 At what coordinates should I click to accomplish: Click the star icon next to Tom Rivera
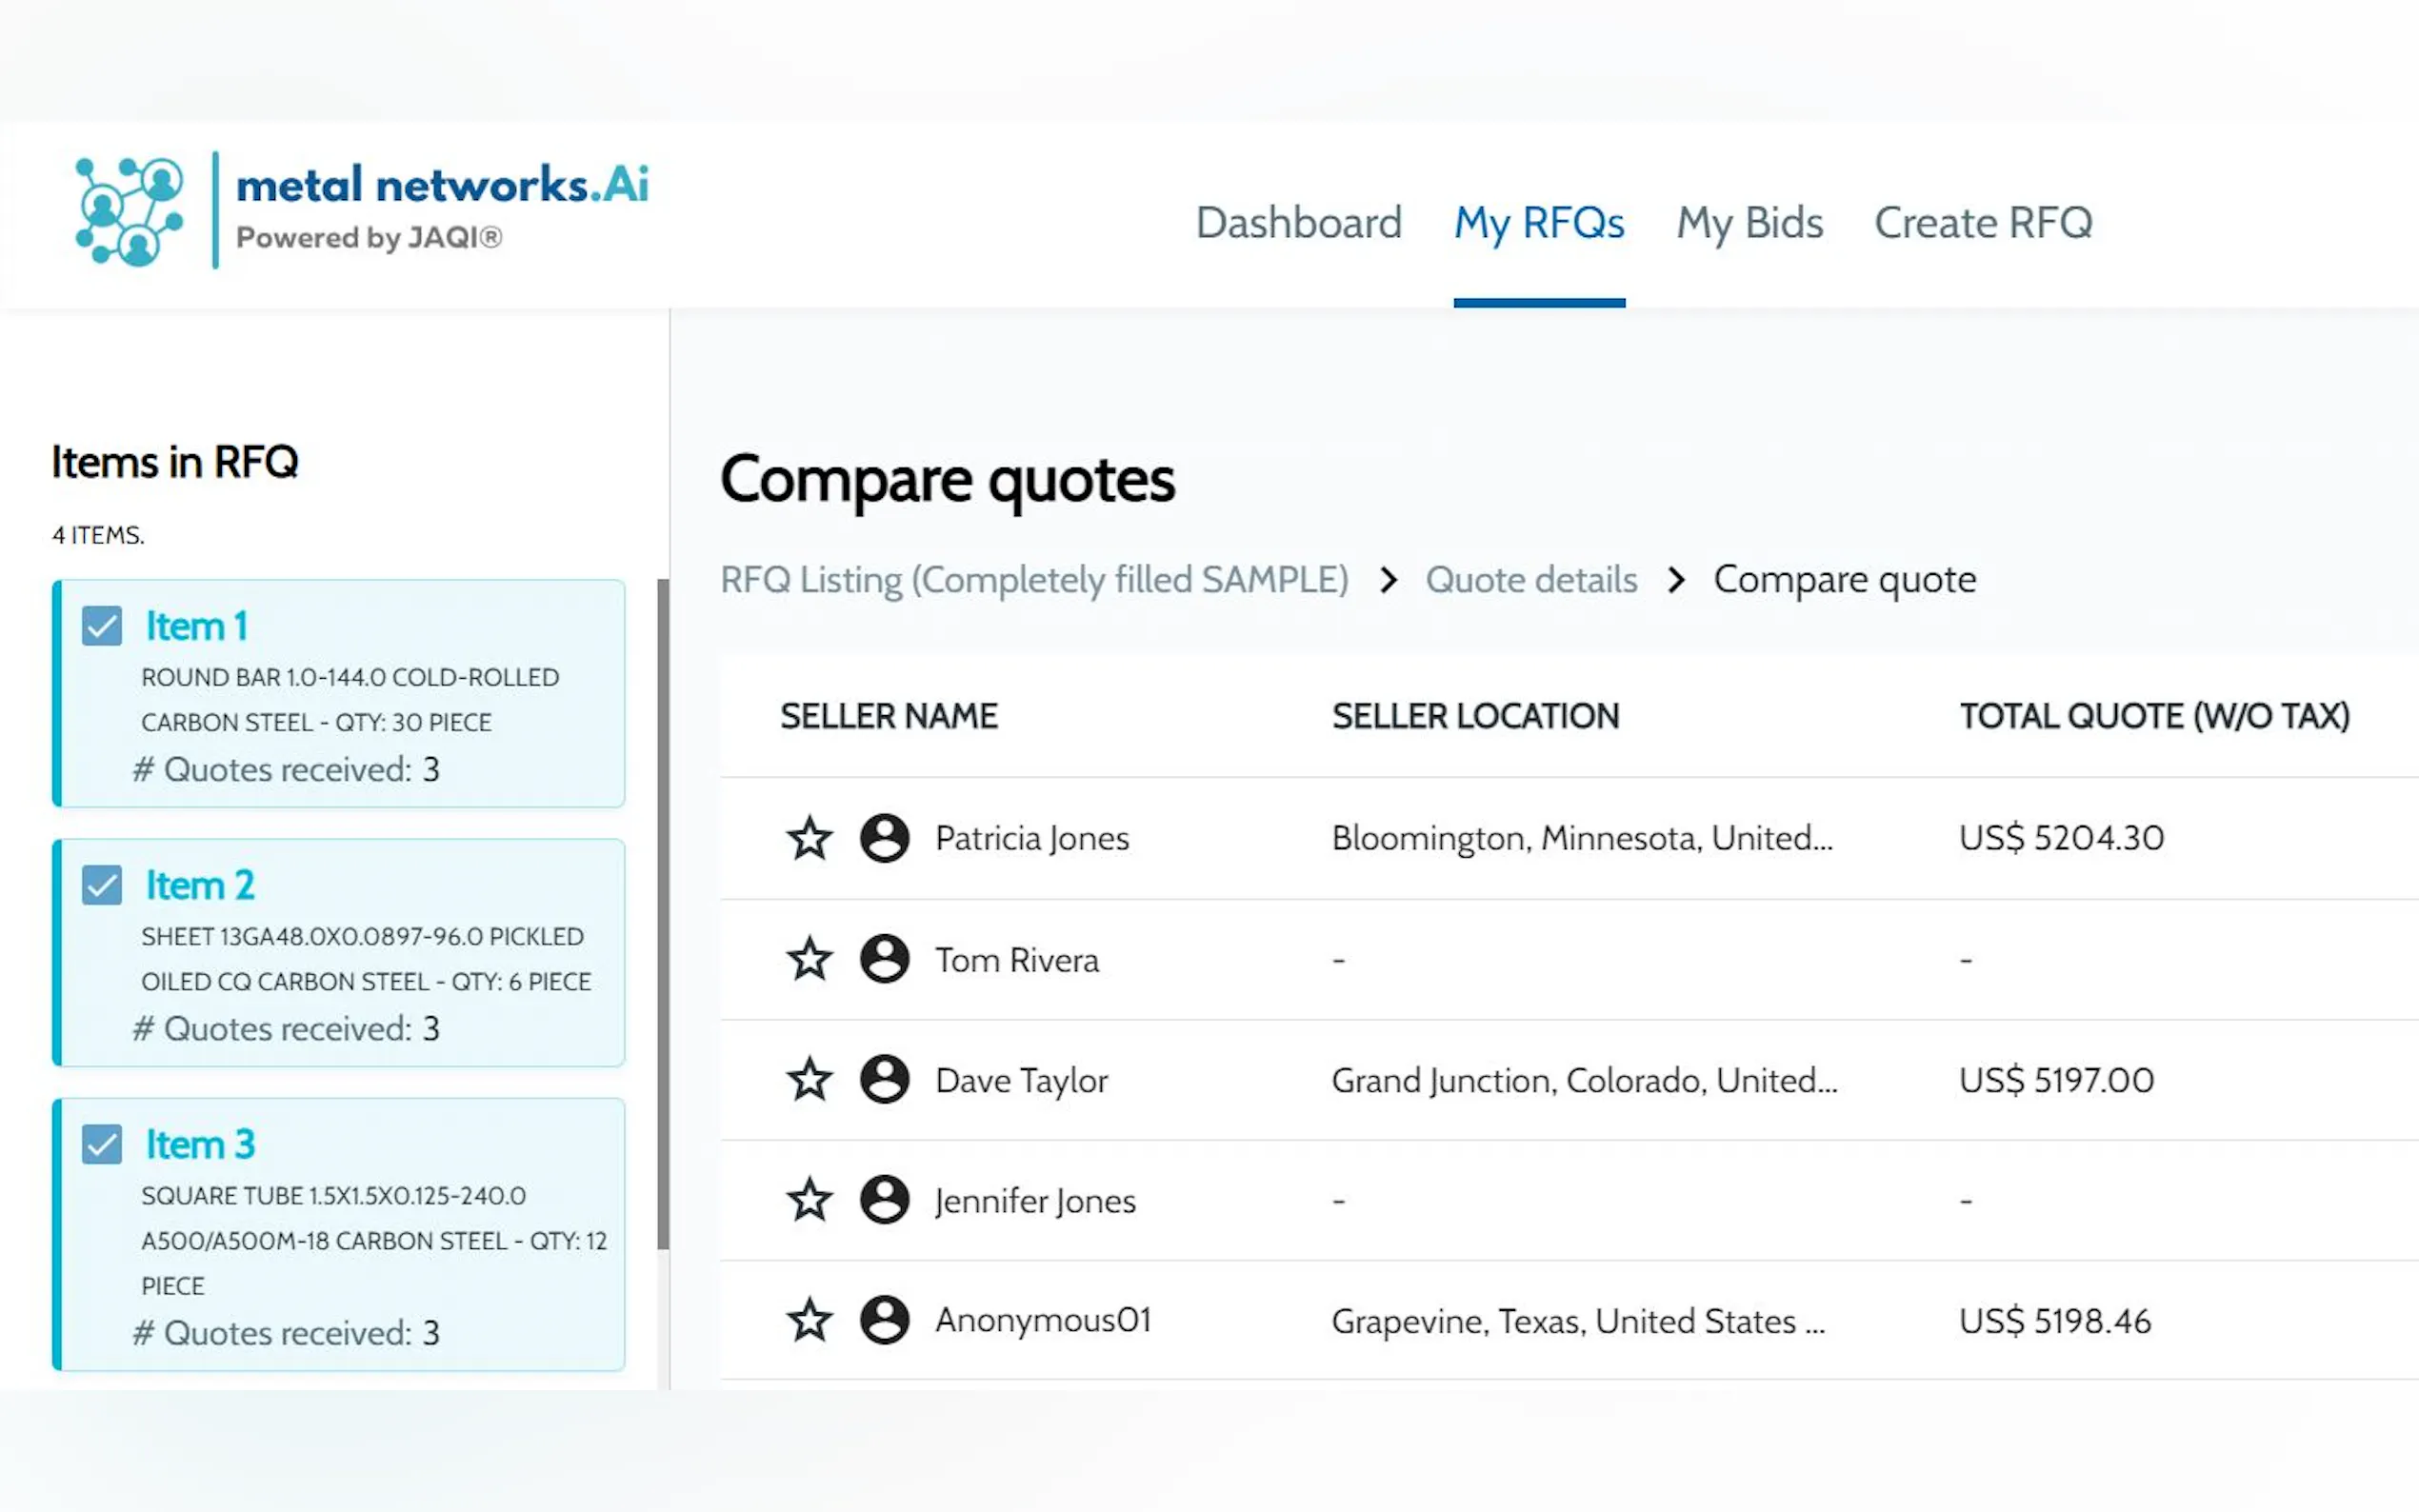[x=809, y=959]
